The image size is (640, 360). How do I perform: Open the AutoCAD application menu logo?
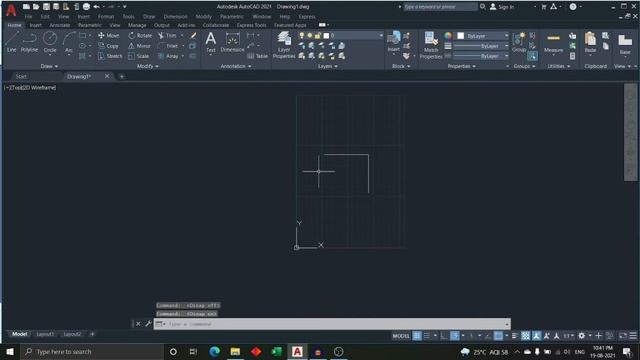11,10
